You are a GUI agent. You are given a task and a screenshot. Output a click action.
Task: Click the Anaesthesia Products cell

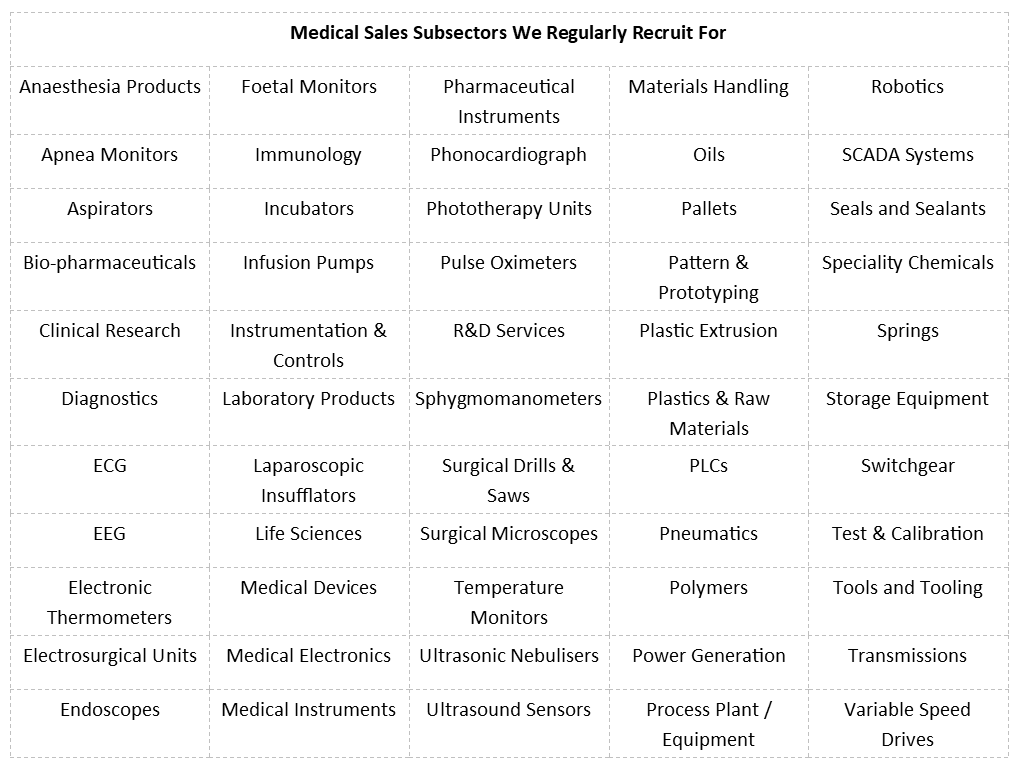click(x=110, y=87)
